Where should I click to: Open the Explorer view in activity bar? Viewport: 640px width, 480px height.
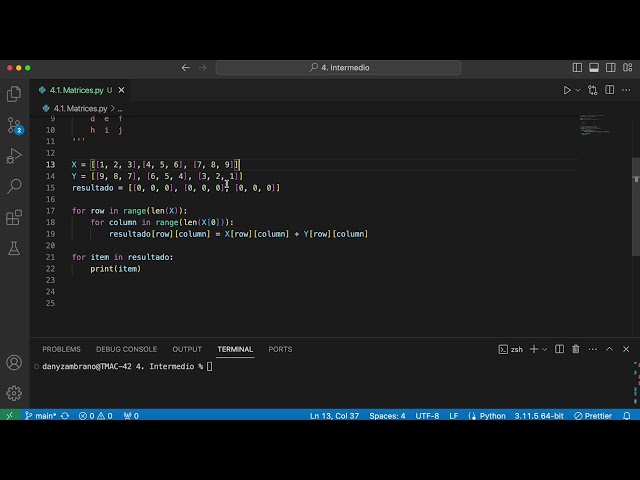[14, 94]
